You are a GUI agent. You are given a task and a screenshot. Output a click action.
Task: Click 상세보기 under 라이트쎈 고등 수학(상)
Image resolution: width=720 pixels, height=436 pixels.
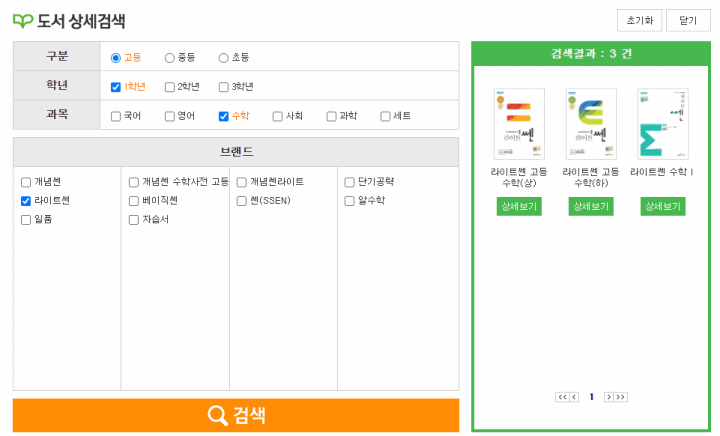click(x=519, y=207)
